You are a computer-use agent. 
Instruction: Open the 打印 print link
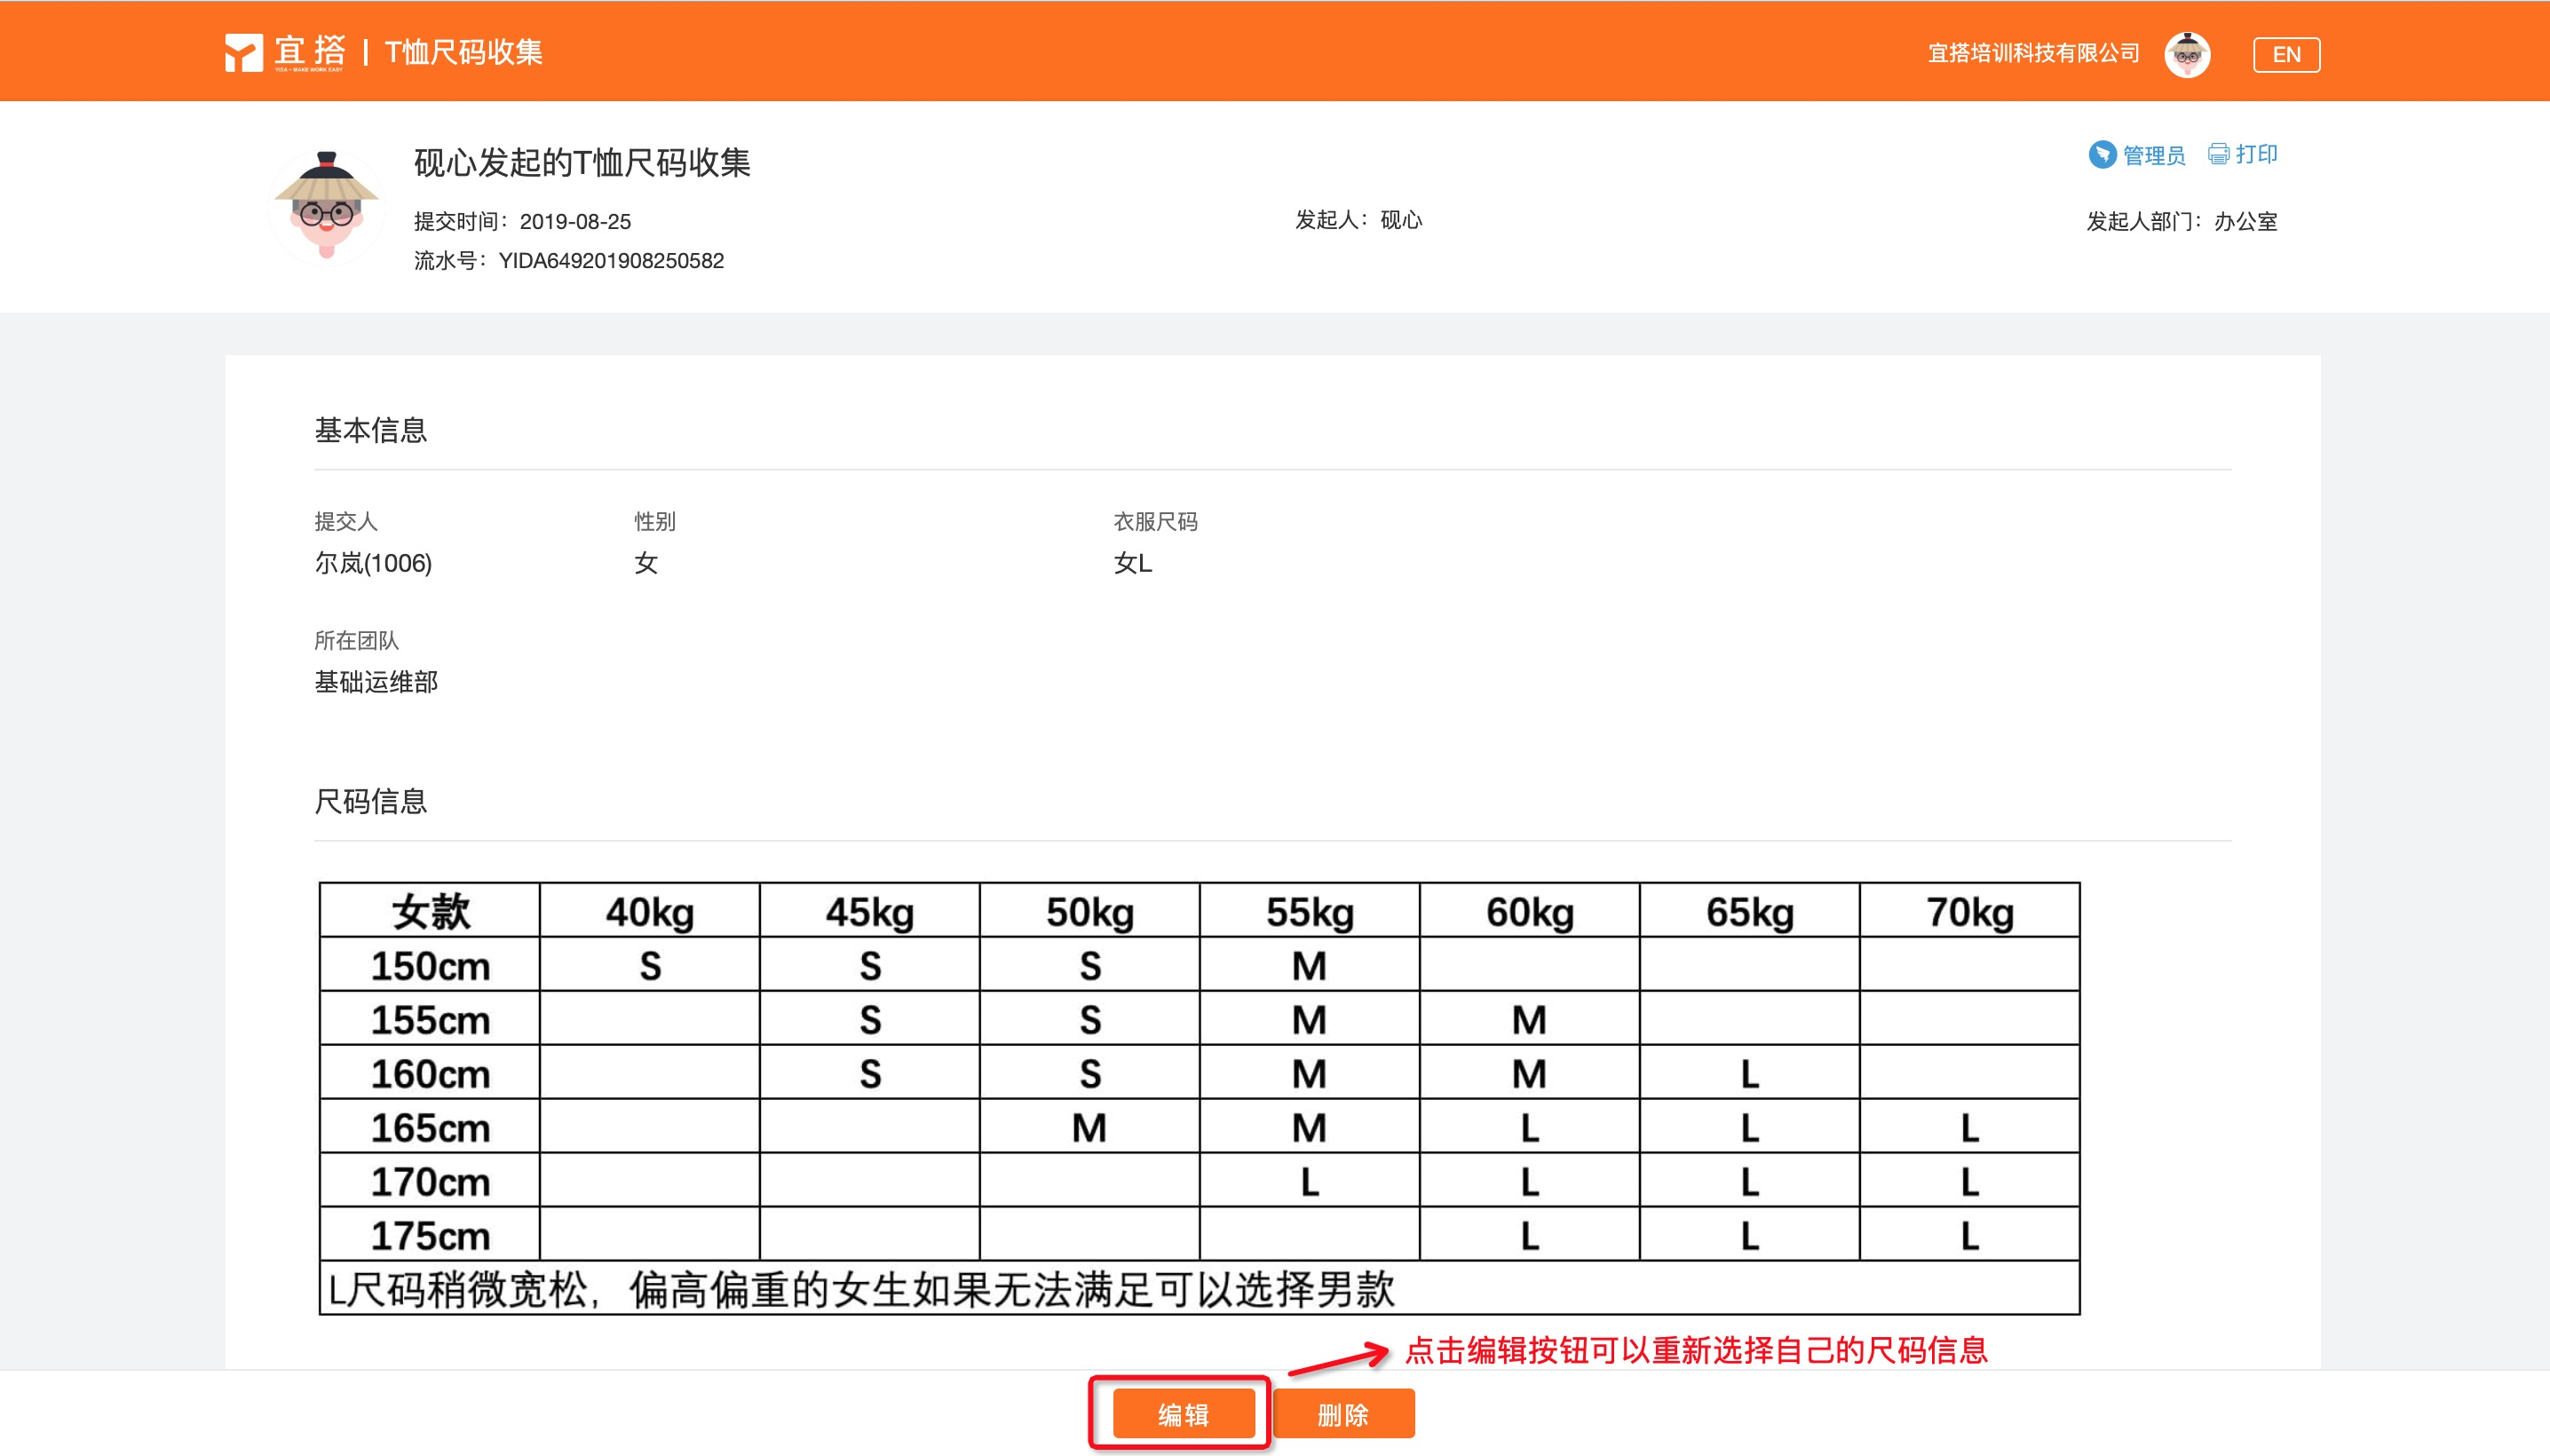click(x=2256, y=154)
